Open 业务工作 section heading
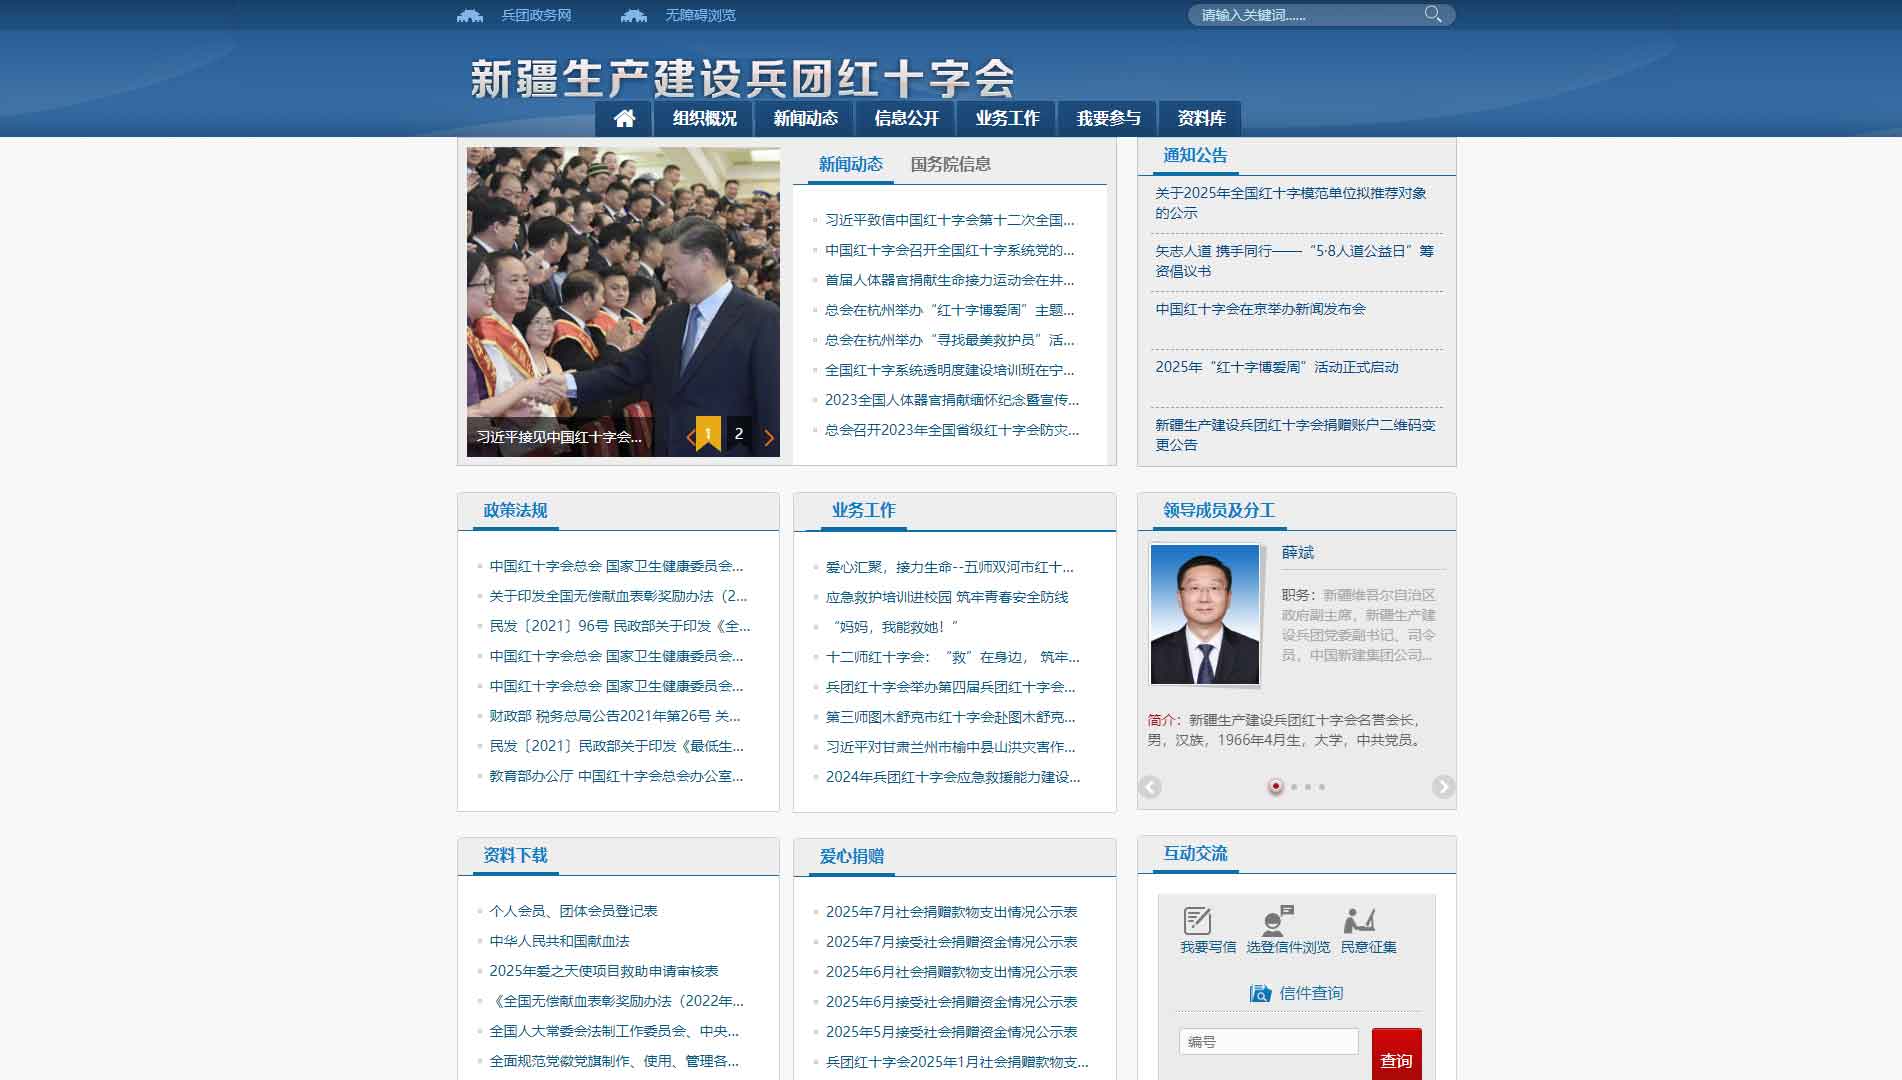 (x=863, y=510)
